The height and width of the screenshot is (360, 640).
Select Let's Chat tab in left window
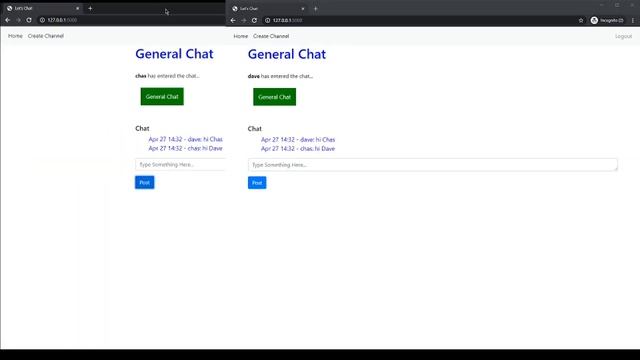click(43, 8)
